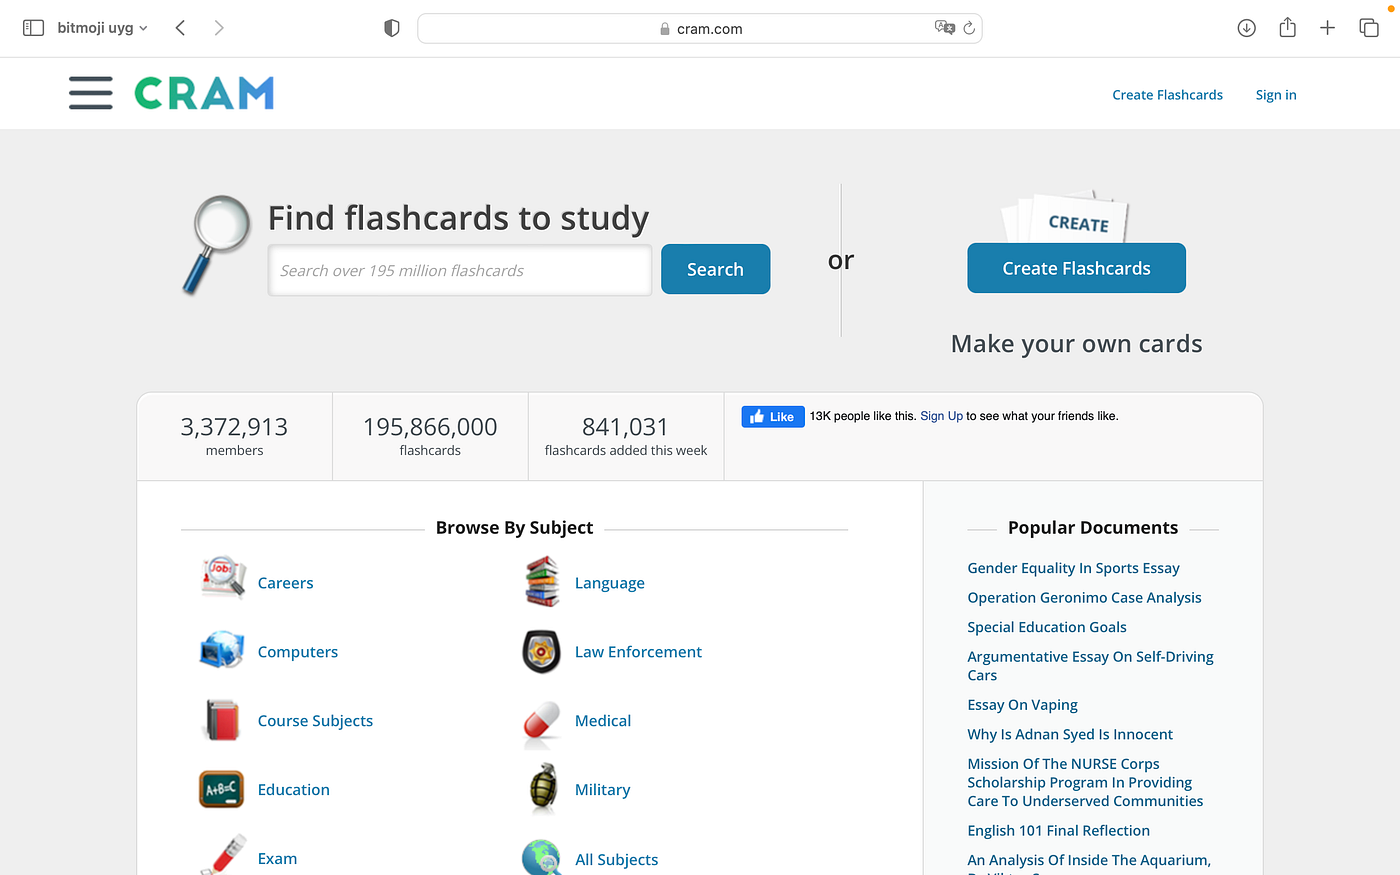Open Operation Geronimo Case Analysis document
The height and width of the screenshot is (875, 1400).
coord(1084,598)
